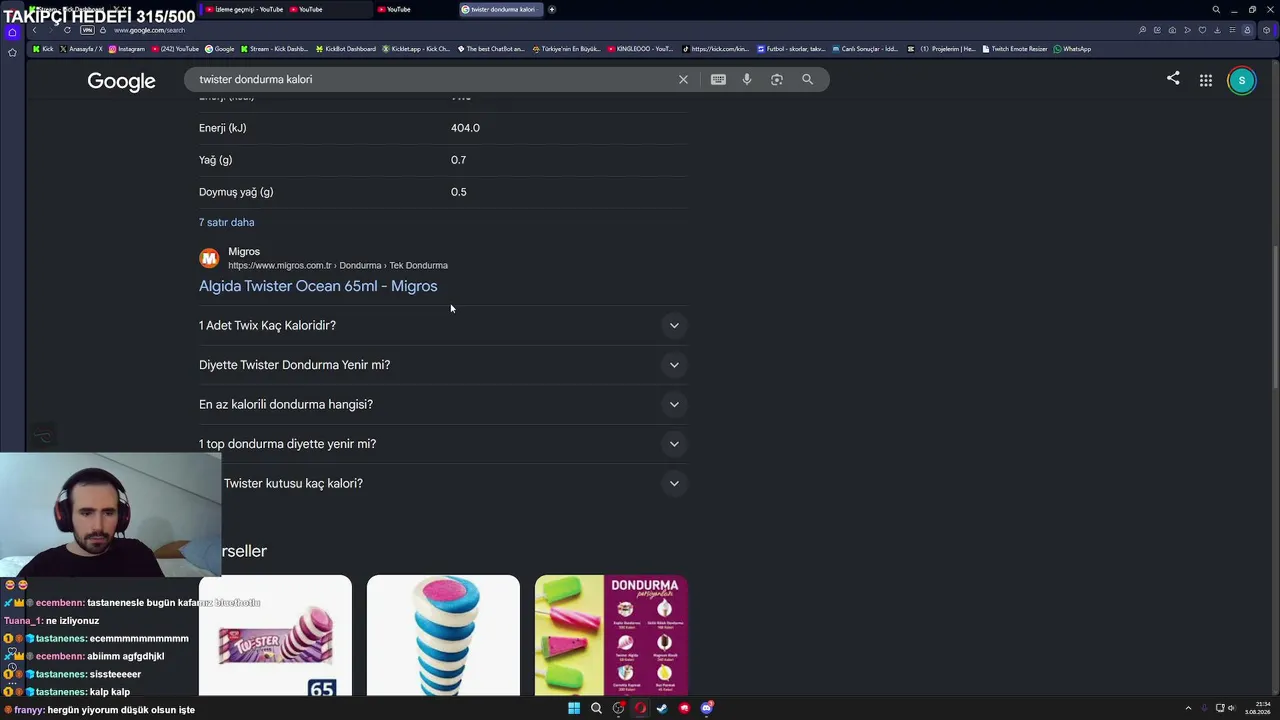Click the page's vertical scrollbar thumb
The height and width of the screenshot is (720, 1280).
click(1275, 316)
